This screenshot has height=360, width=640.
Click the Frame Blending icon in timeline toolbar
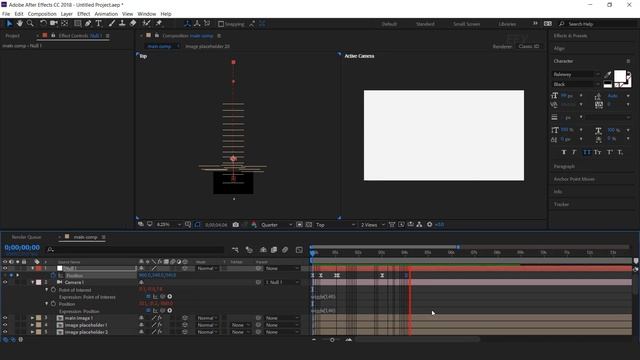click(274, 250)
